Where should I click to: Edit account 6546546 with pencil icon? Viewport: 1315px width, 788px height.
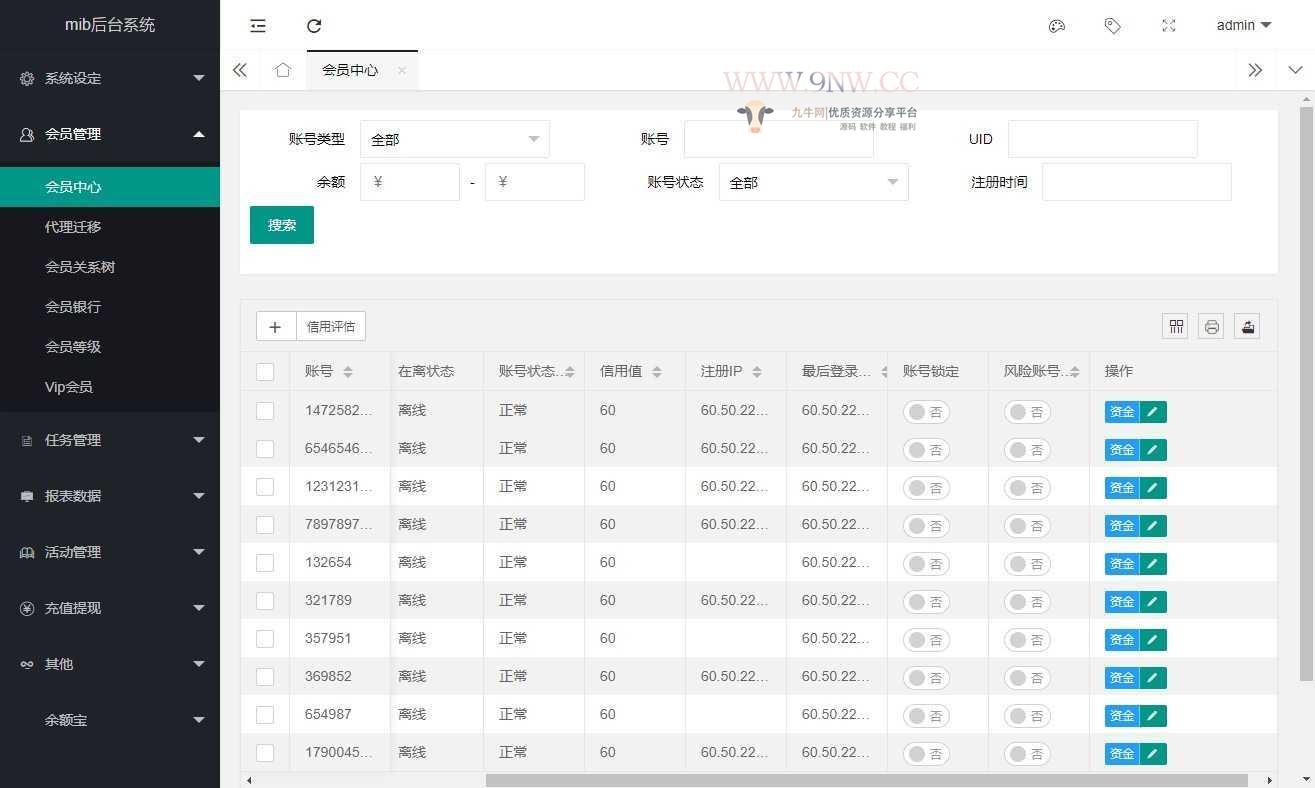tap(1153, 450)
